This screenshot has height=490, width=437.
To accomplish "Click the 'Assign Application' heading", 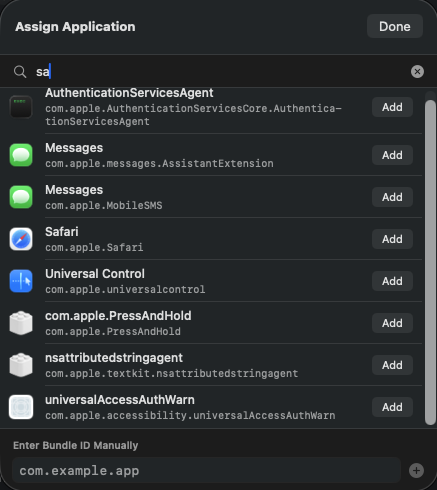I will pyautogui.click(x=75, y=27).
